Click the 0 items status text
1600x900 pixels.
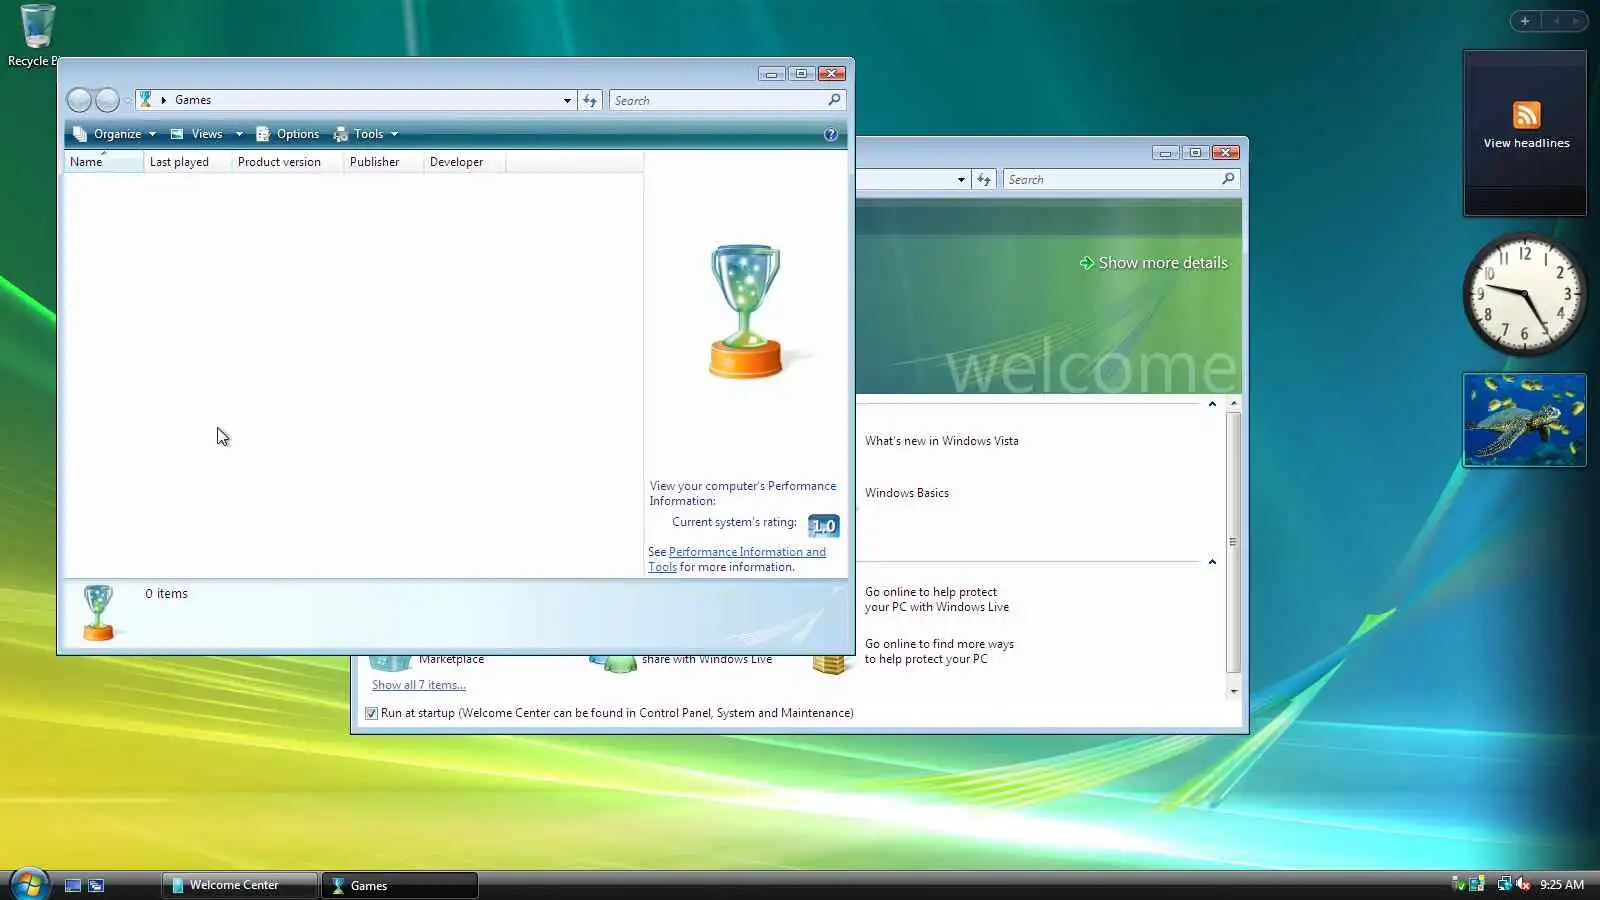(166, 594)
